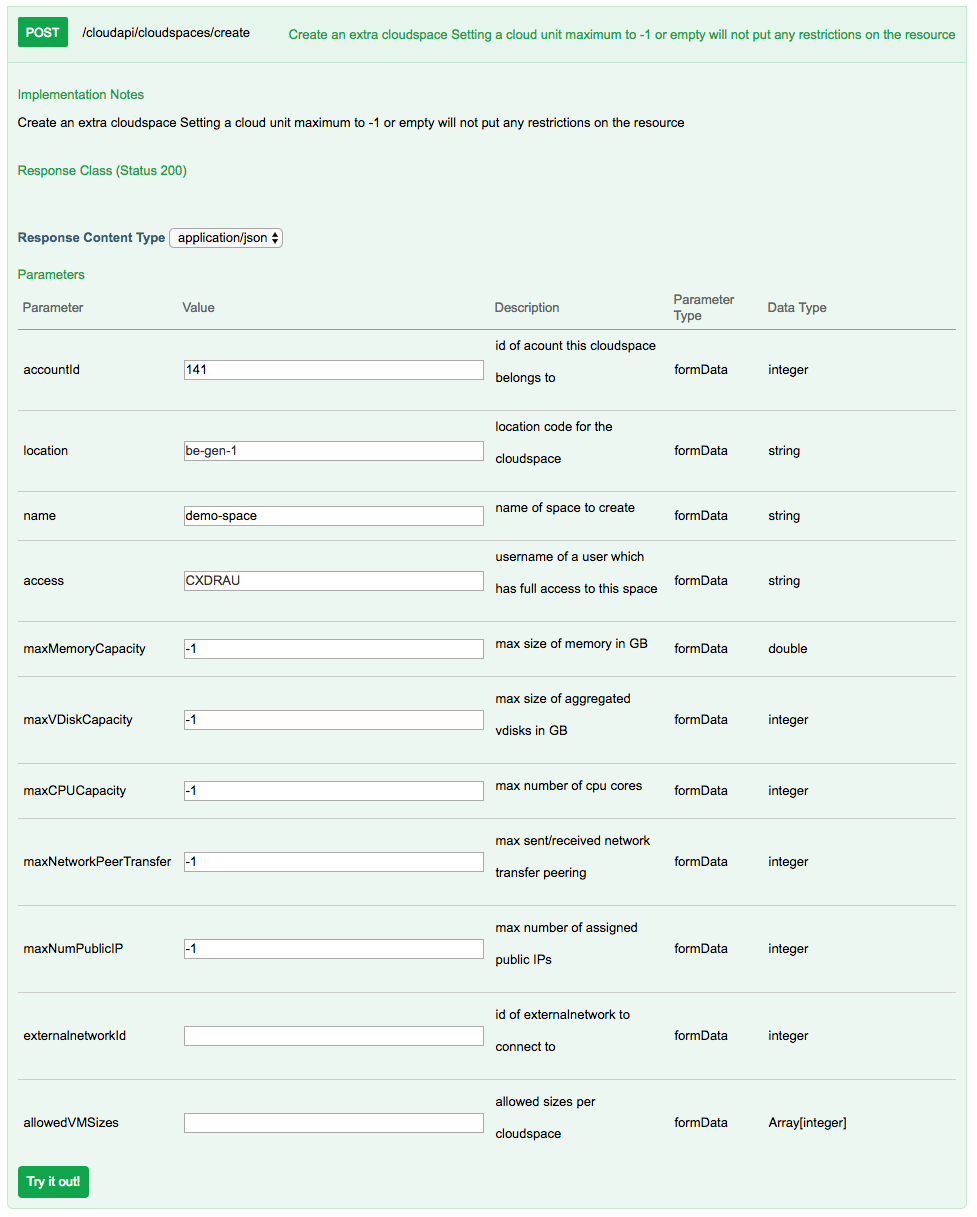Click the maxVDiskCapacity input box
The width and height of the screenshot is (977, 1217).
(x=333, y=720)
